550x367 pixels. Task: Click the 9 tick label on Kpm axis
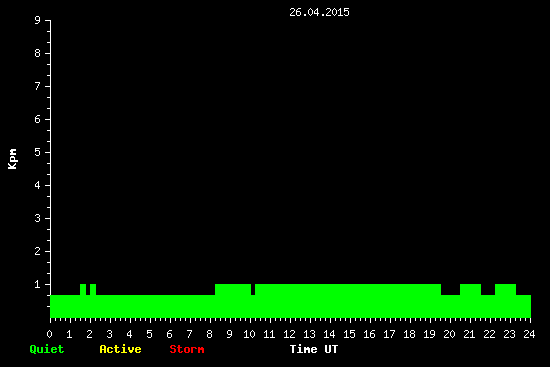38,20
